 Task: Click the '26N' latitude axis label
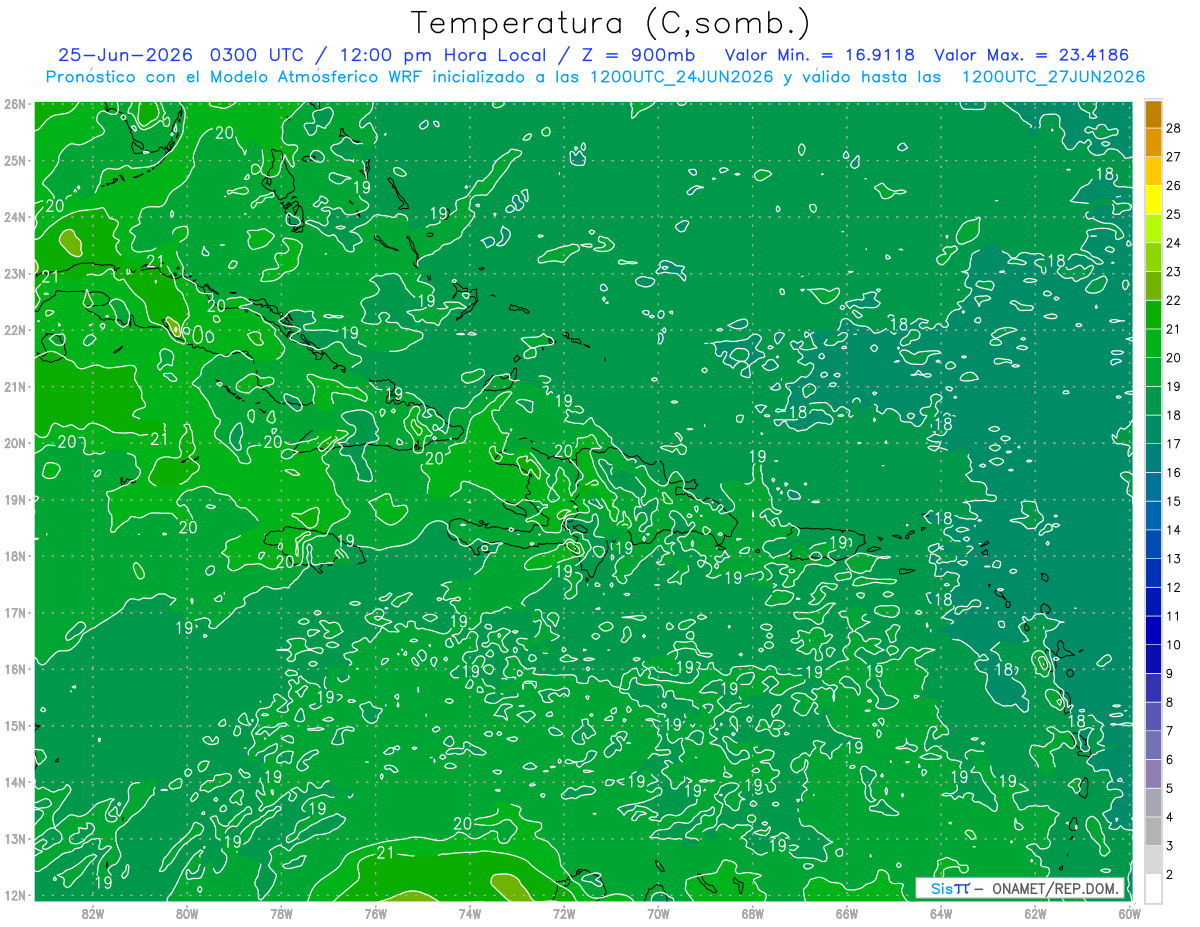[15, 104]
